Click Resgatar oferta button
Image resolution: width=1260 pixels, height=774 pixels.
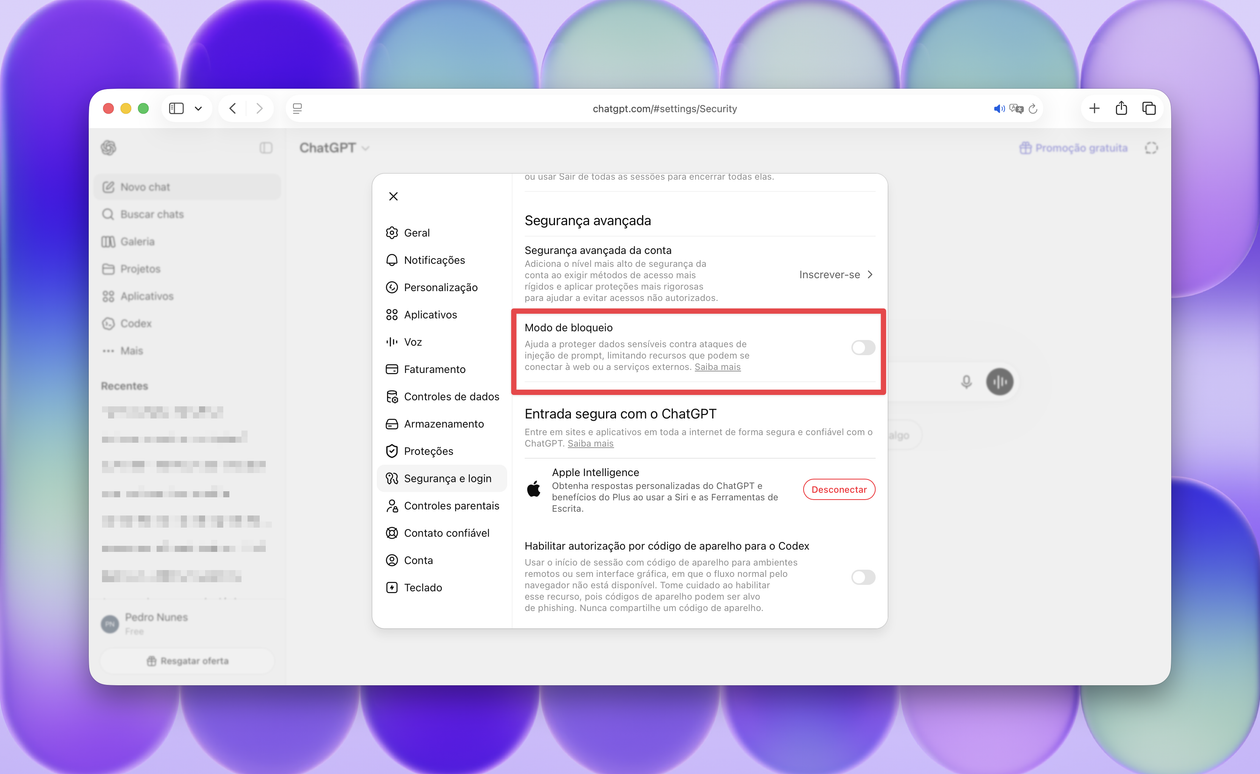pyautogui.click(x=187, y=661)
